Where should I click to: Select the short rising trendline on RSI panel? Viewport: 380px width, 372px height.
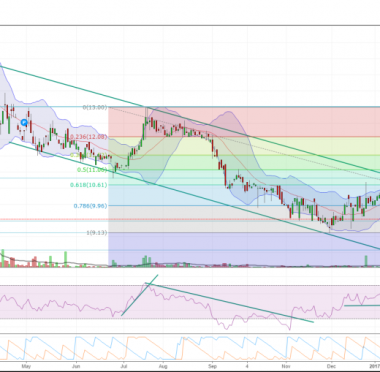(139, 295)
